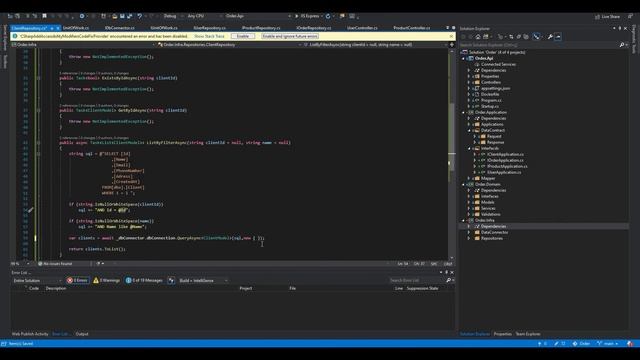Click the Show Stack Trace link
Viewport: 640px width, 360px height.
209,36
